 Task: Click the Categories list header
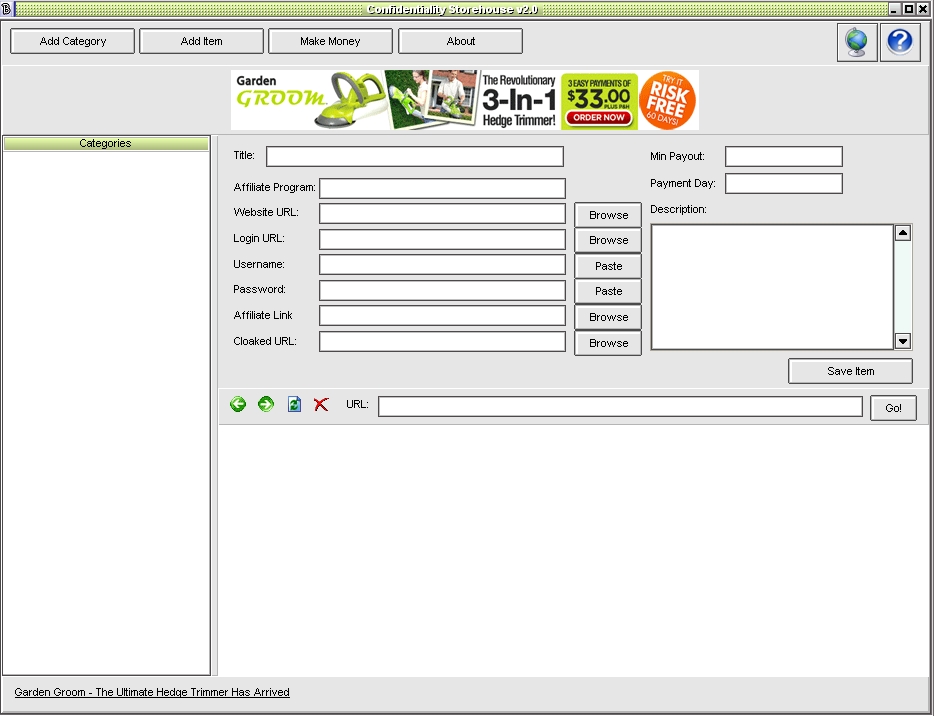tap(105, 144)
